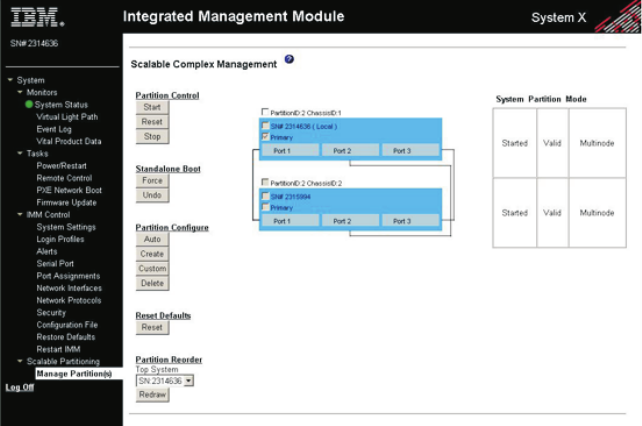Viewport: 642px width, 426px height.
Task: Click the Redraw button
Action: 152,395
